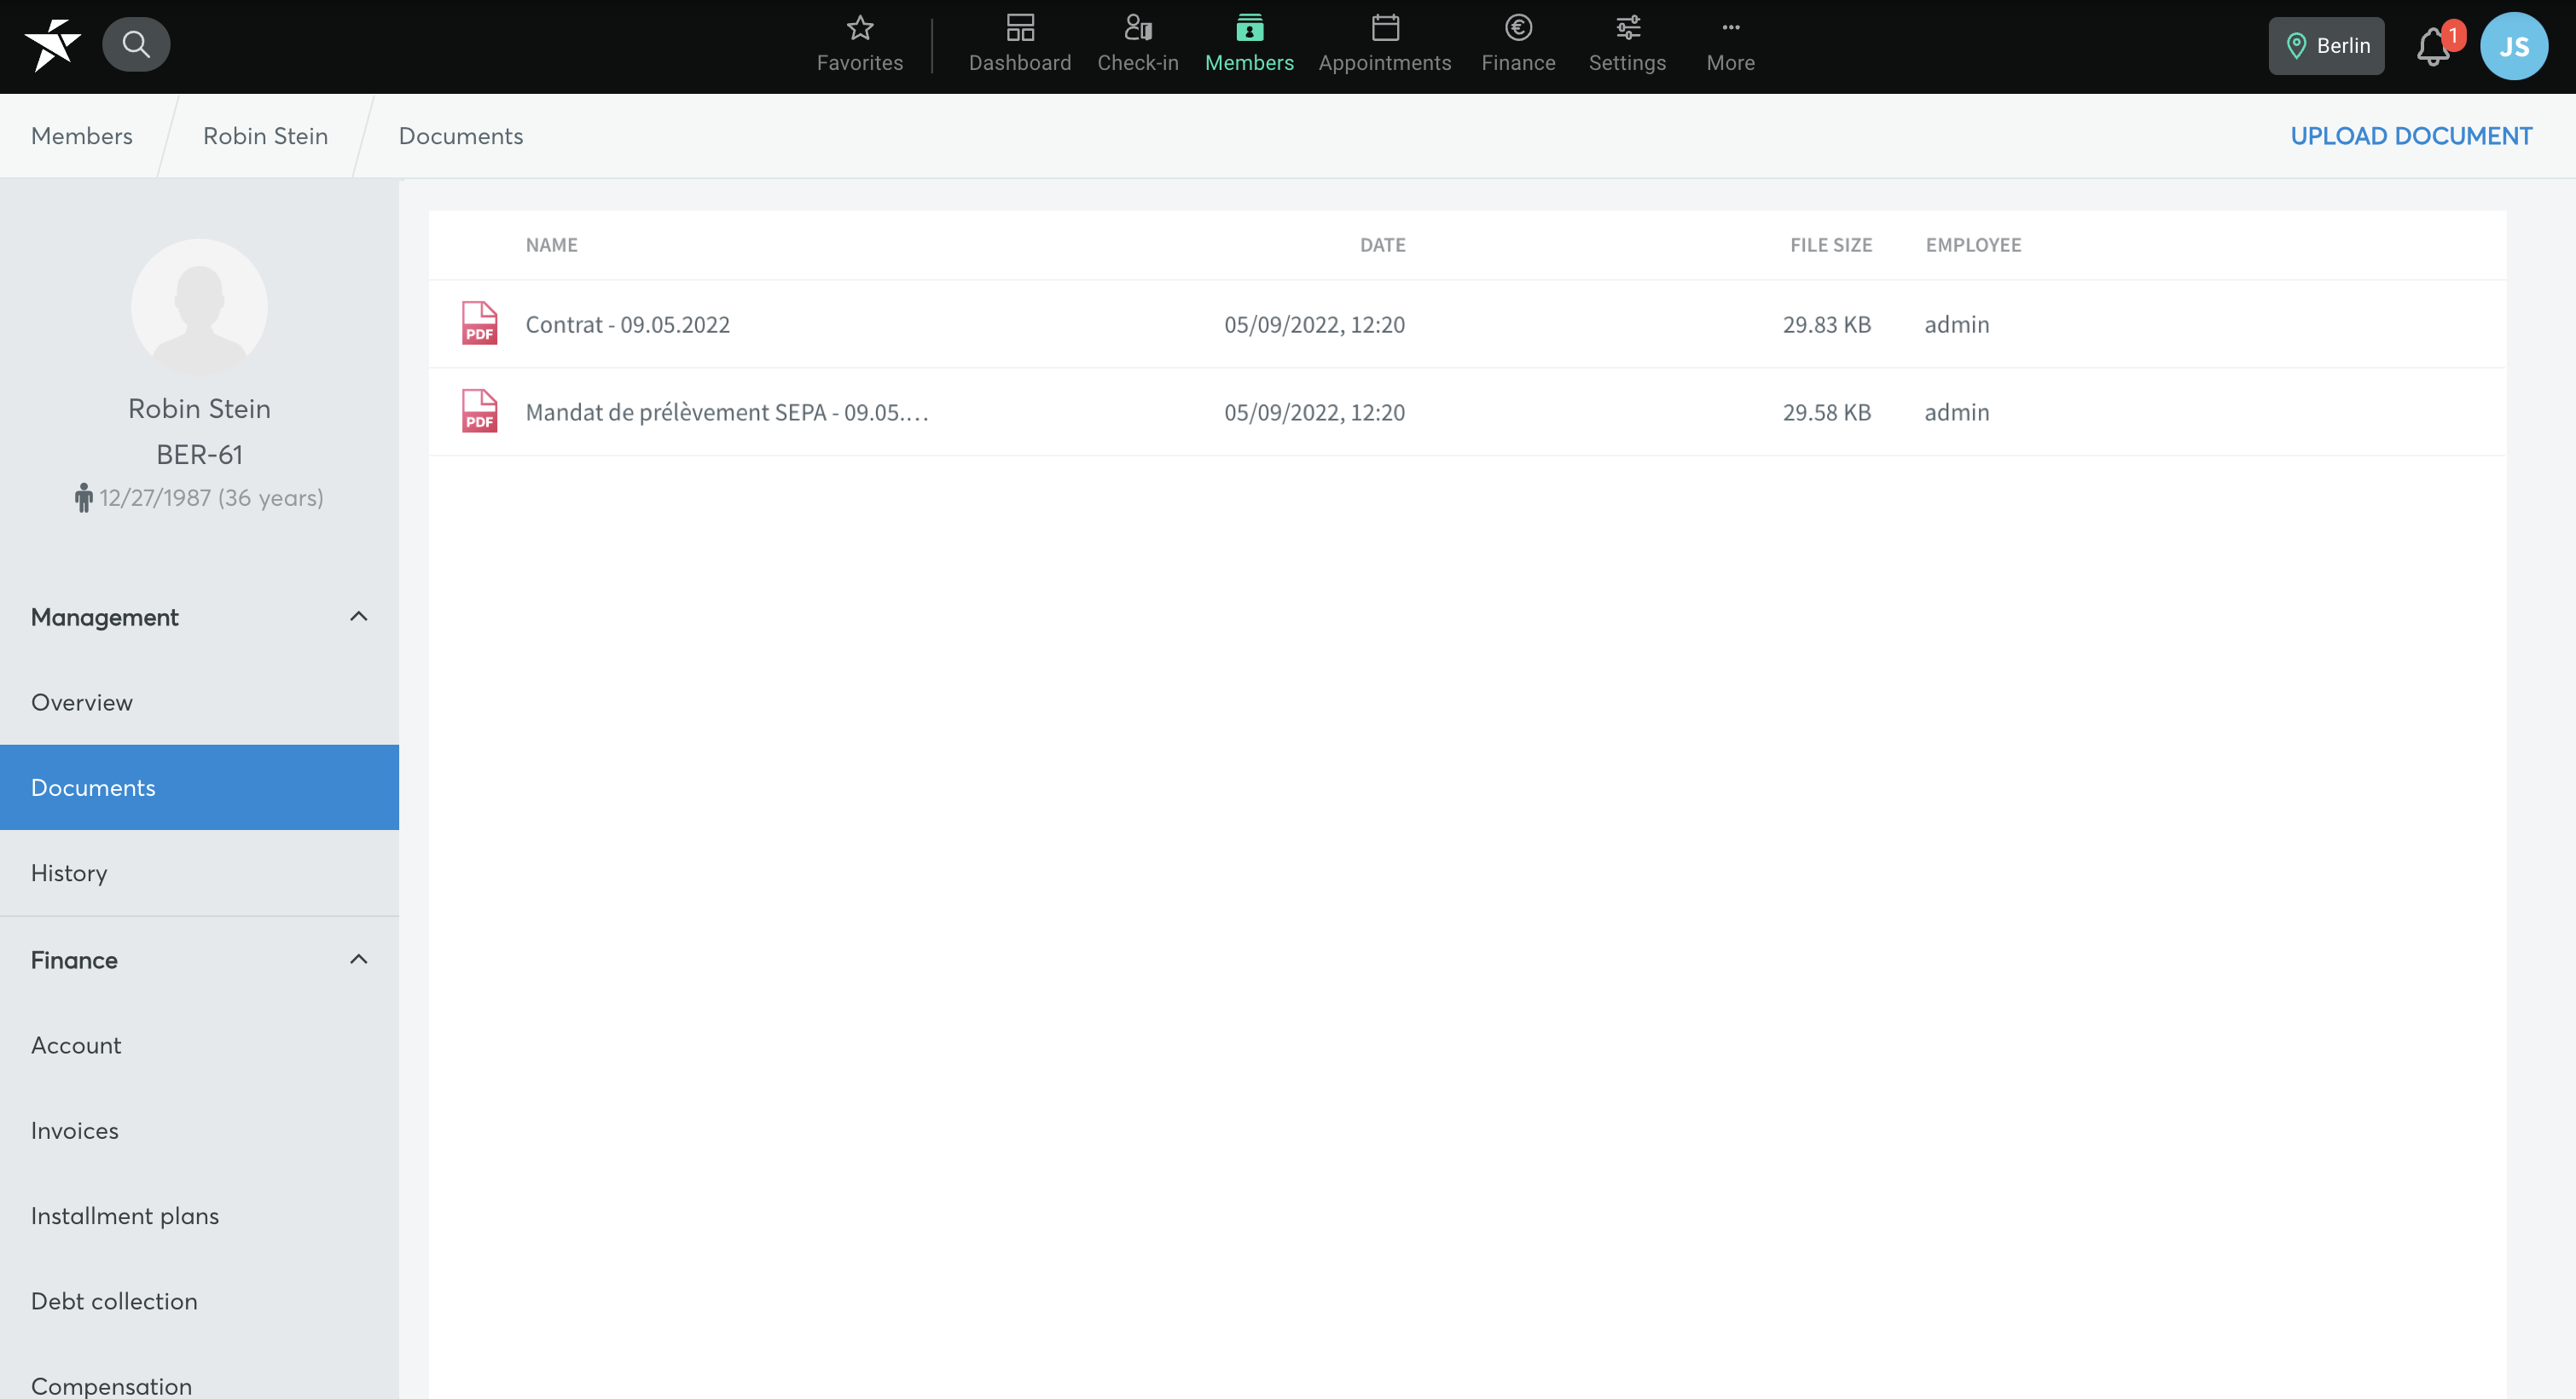Open JS user avatar menu
This screenshot has width=2576, height=1399.
(x=2514, y=46)
